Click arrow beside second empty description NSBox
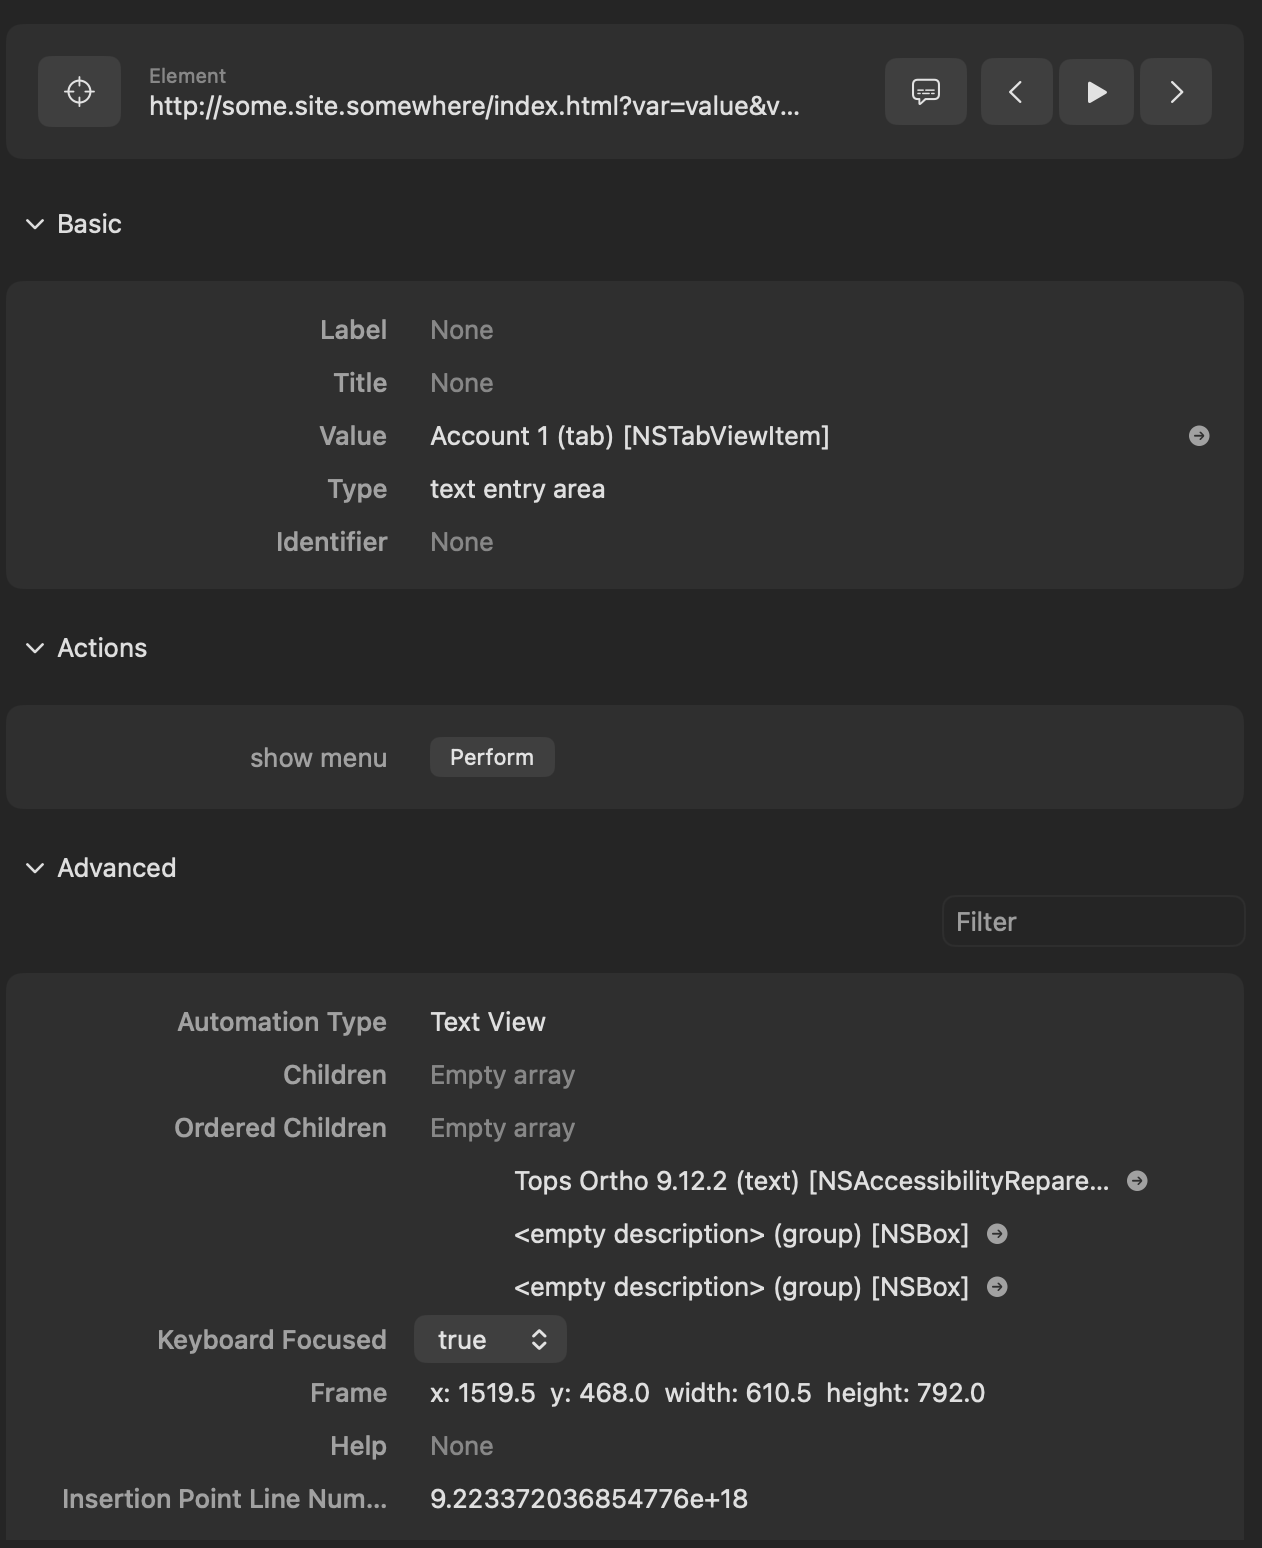The width and height of the screenshot is (1262, 1548). 997,1287
